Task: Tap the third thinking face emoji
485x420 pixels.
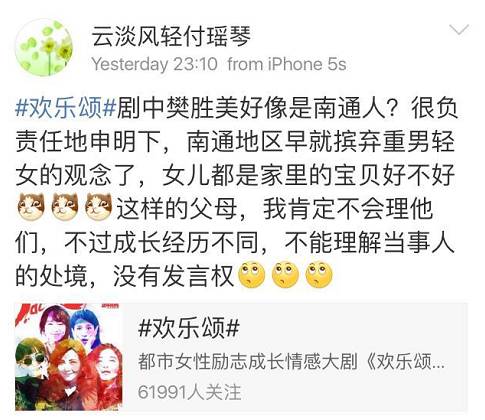Action: (319, 275)
